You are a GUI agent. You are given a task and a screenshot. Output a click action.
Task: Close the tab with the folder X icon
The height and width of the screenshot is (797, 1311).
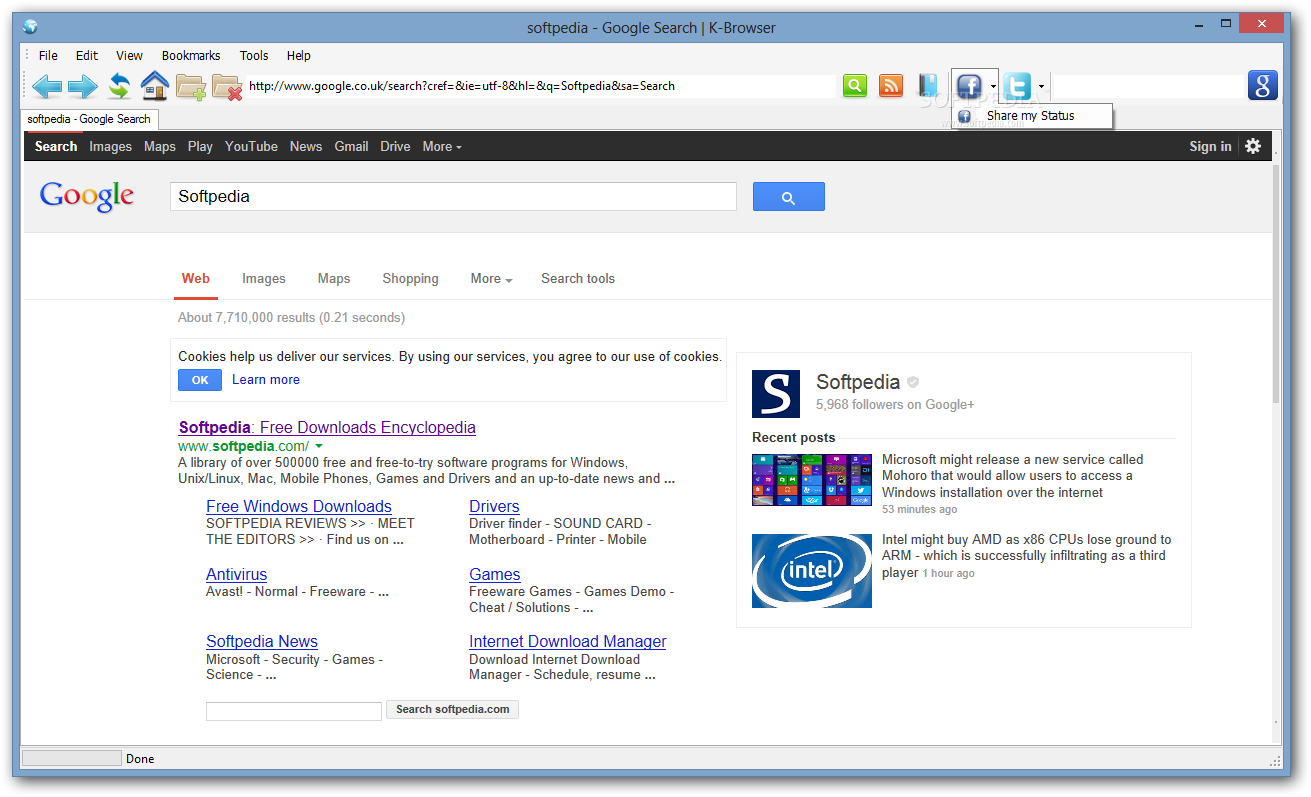(x=227, y=87)
